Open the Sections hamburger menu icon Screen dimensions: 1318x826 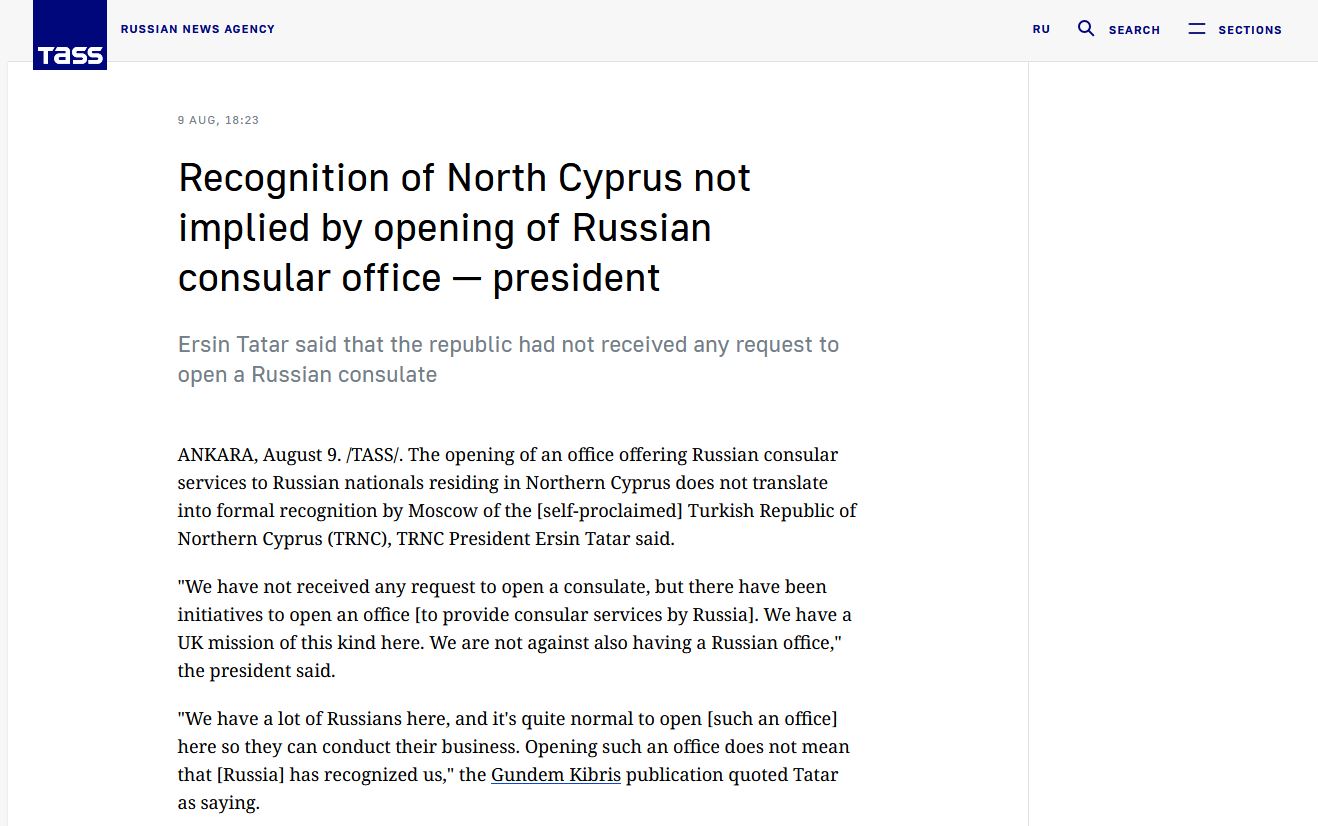1196,29
